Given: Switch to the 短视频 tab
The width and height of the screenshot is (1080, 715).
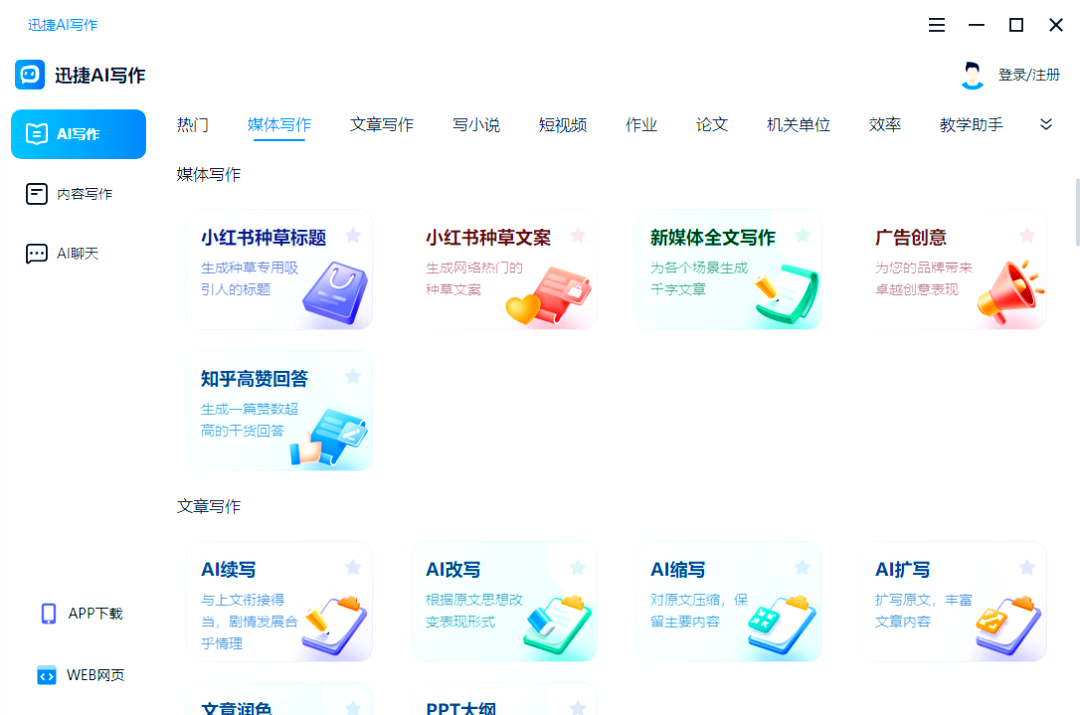Looking at the screenshot, I should tap(563, 125).
